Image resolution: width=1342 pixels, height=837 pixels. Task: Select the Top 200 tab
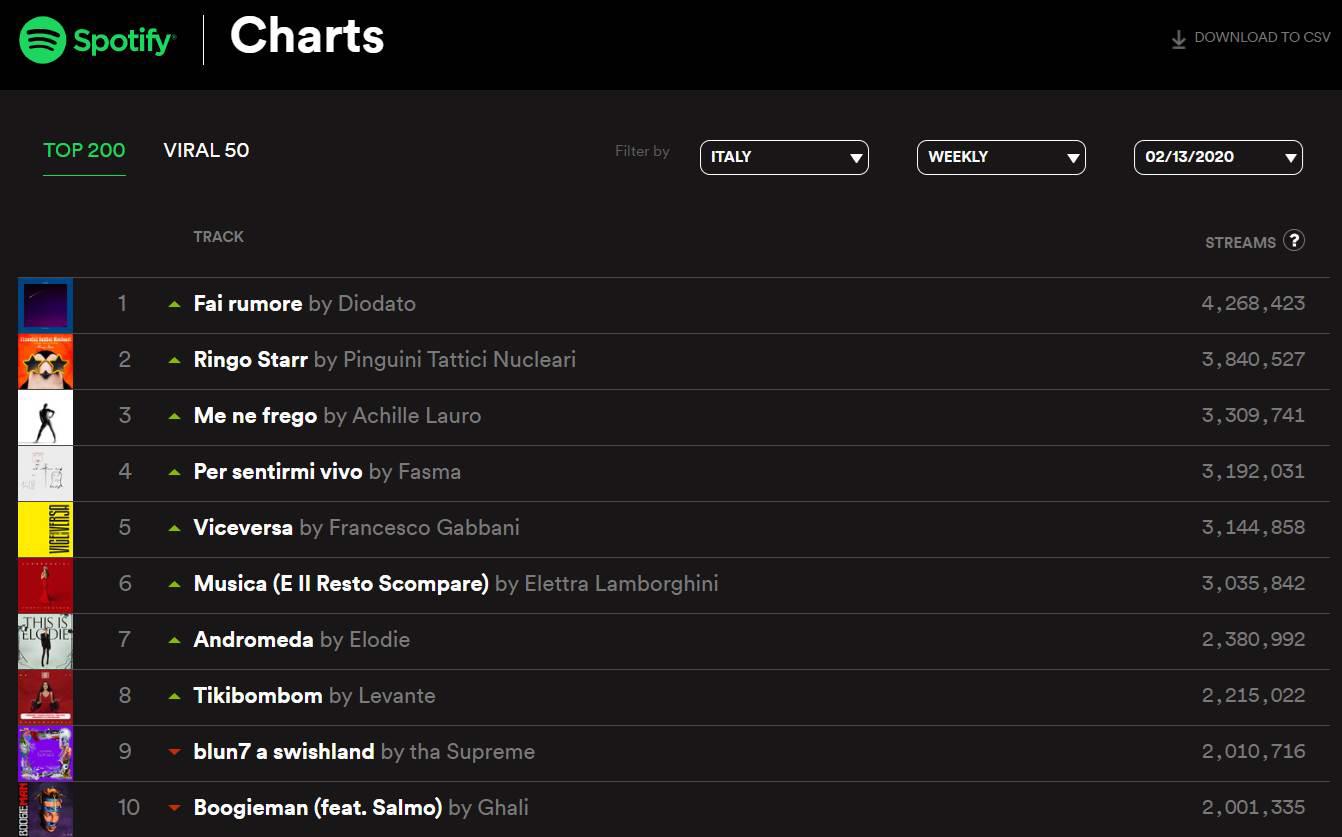tap(84, 151)
